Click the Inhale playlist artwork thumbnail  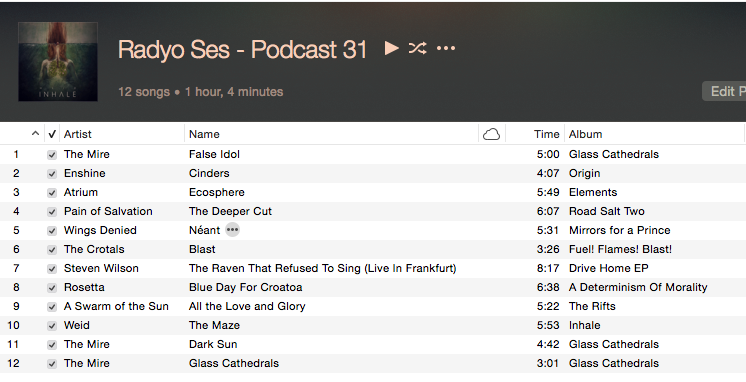coord(58,61)
